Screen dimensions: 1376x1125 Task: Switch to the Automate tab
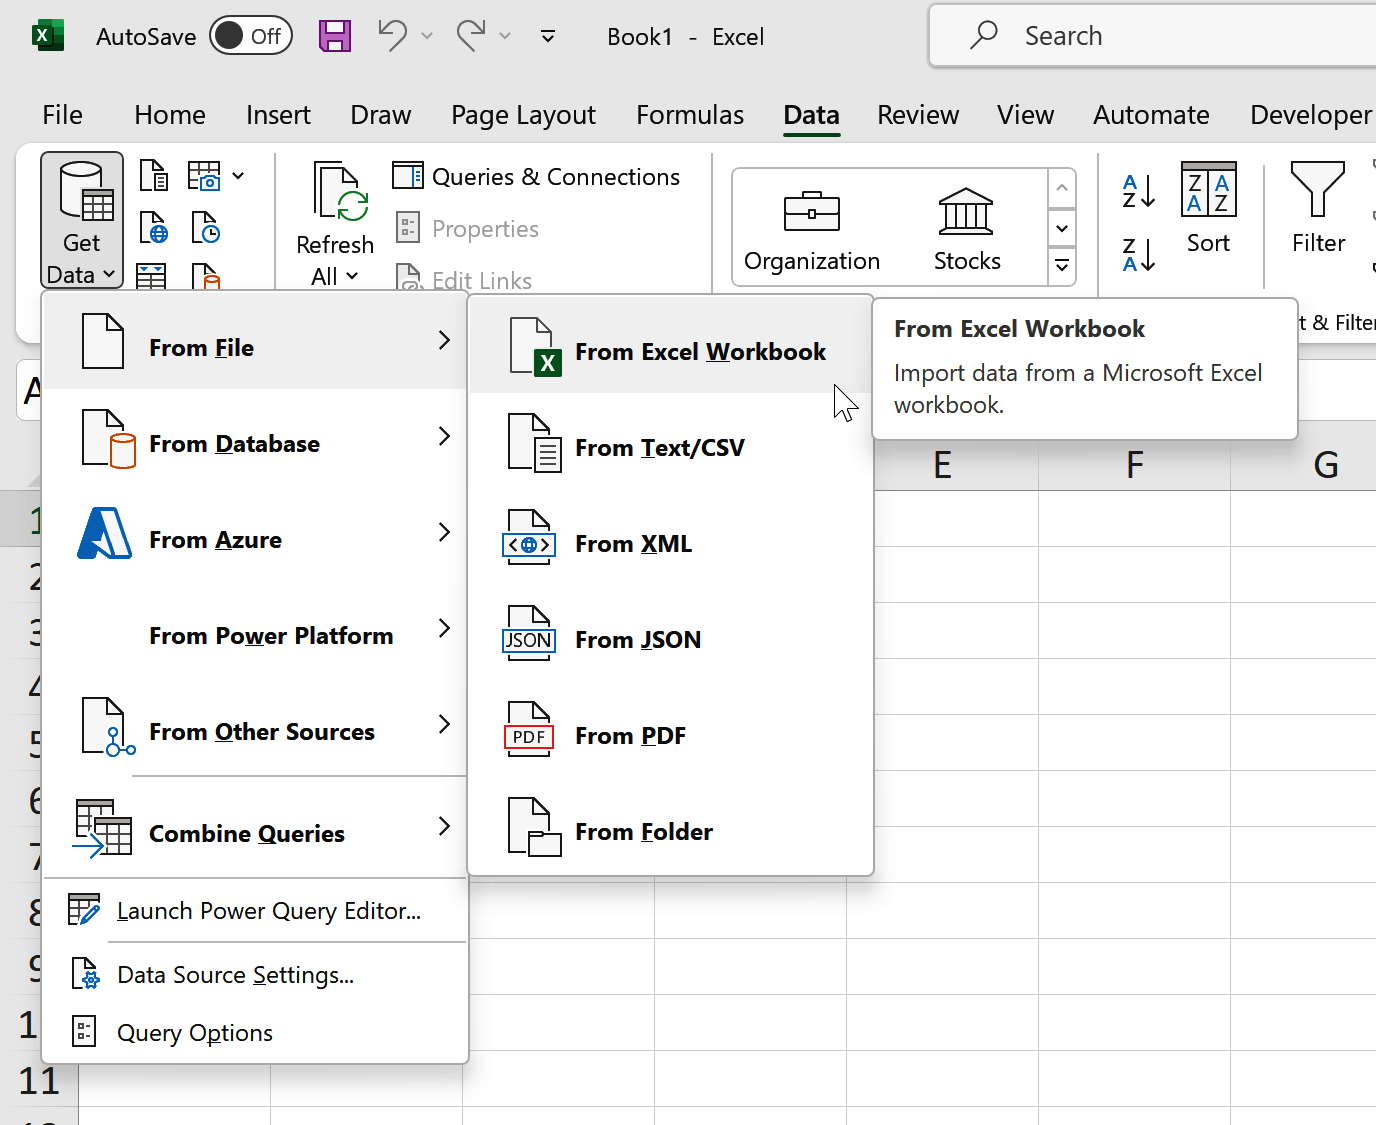pos(1151,115)
